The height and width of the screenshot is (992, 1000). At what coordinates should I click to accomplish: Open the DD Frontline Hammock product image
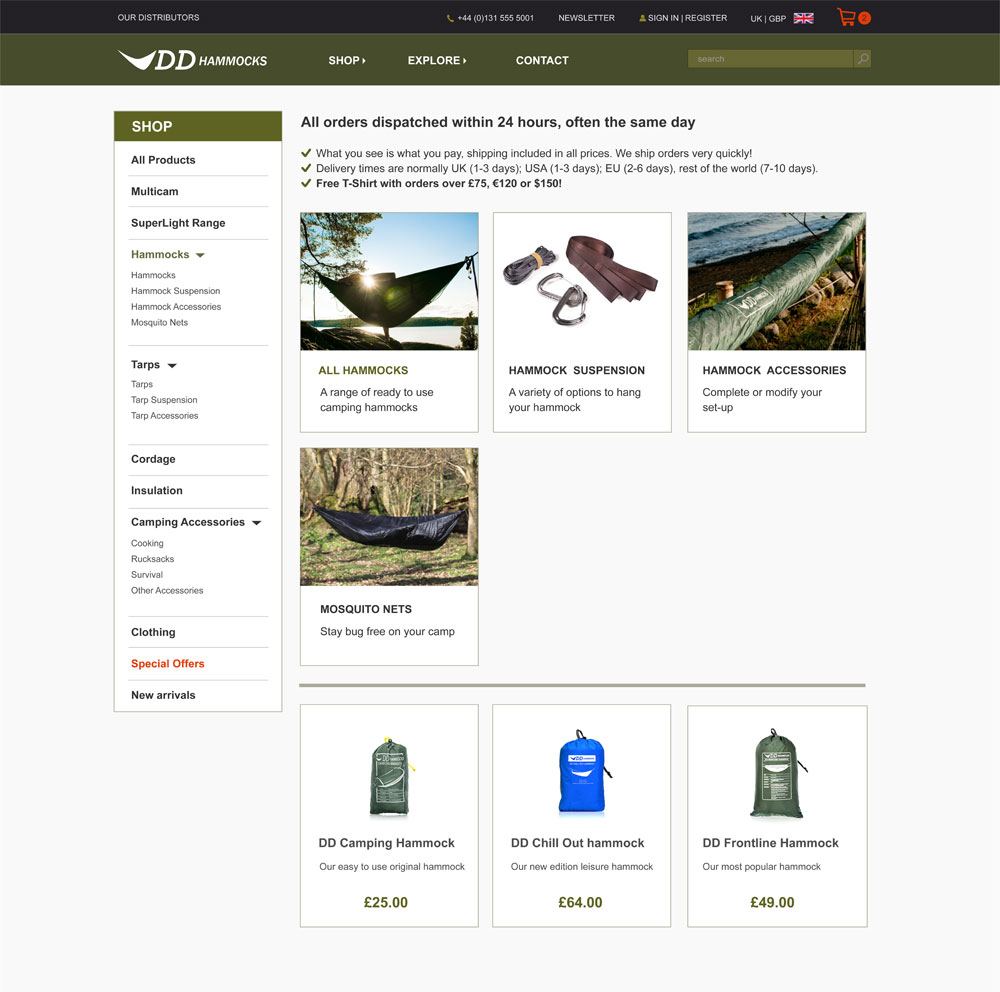point(777,773)
